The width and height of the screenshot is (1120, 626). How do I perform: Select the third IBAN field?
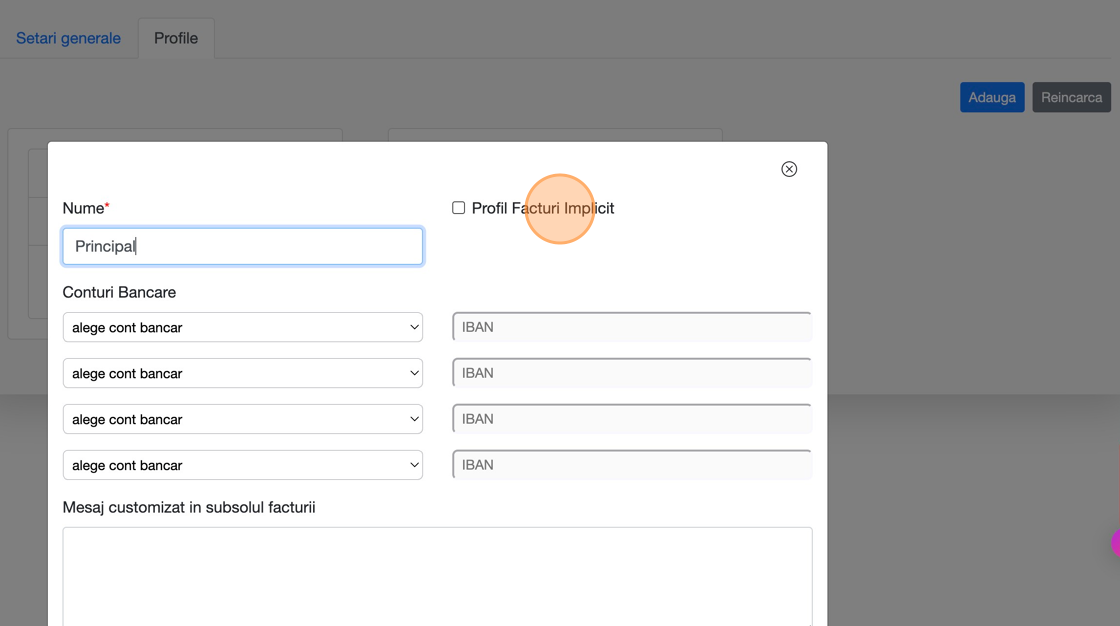point(632,419)
